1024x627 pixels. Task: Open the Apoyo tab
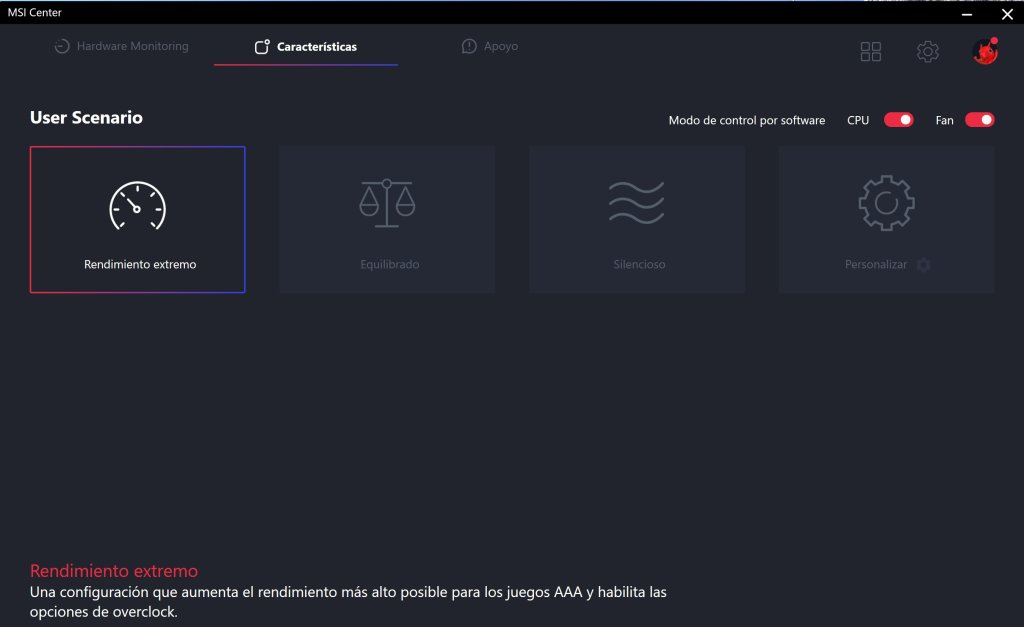[x=490, y=46]
